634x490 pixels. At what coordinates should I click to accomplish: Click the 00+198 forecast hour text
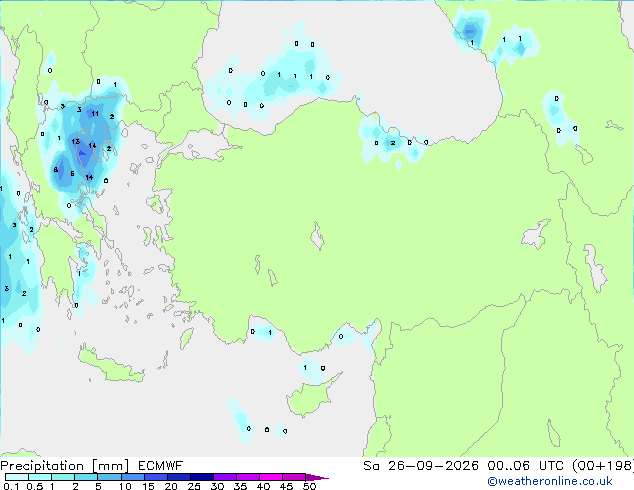coord(603,466)
